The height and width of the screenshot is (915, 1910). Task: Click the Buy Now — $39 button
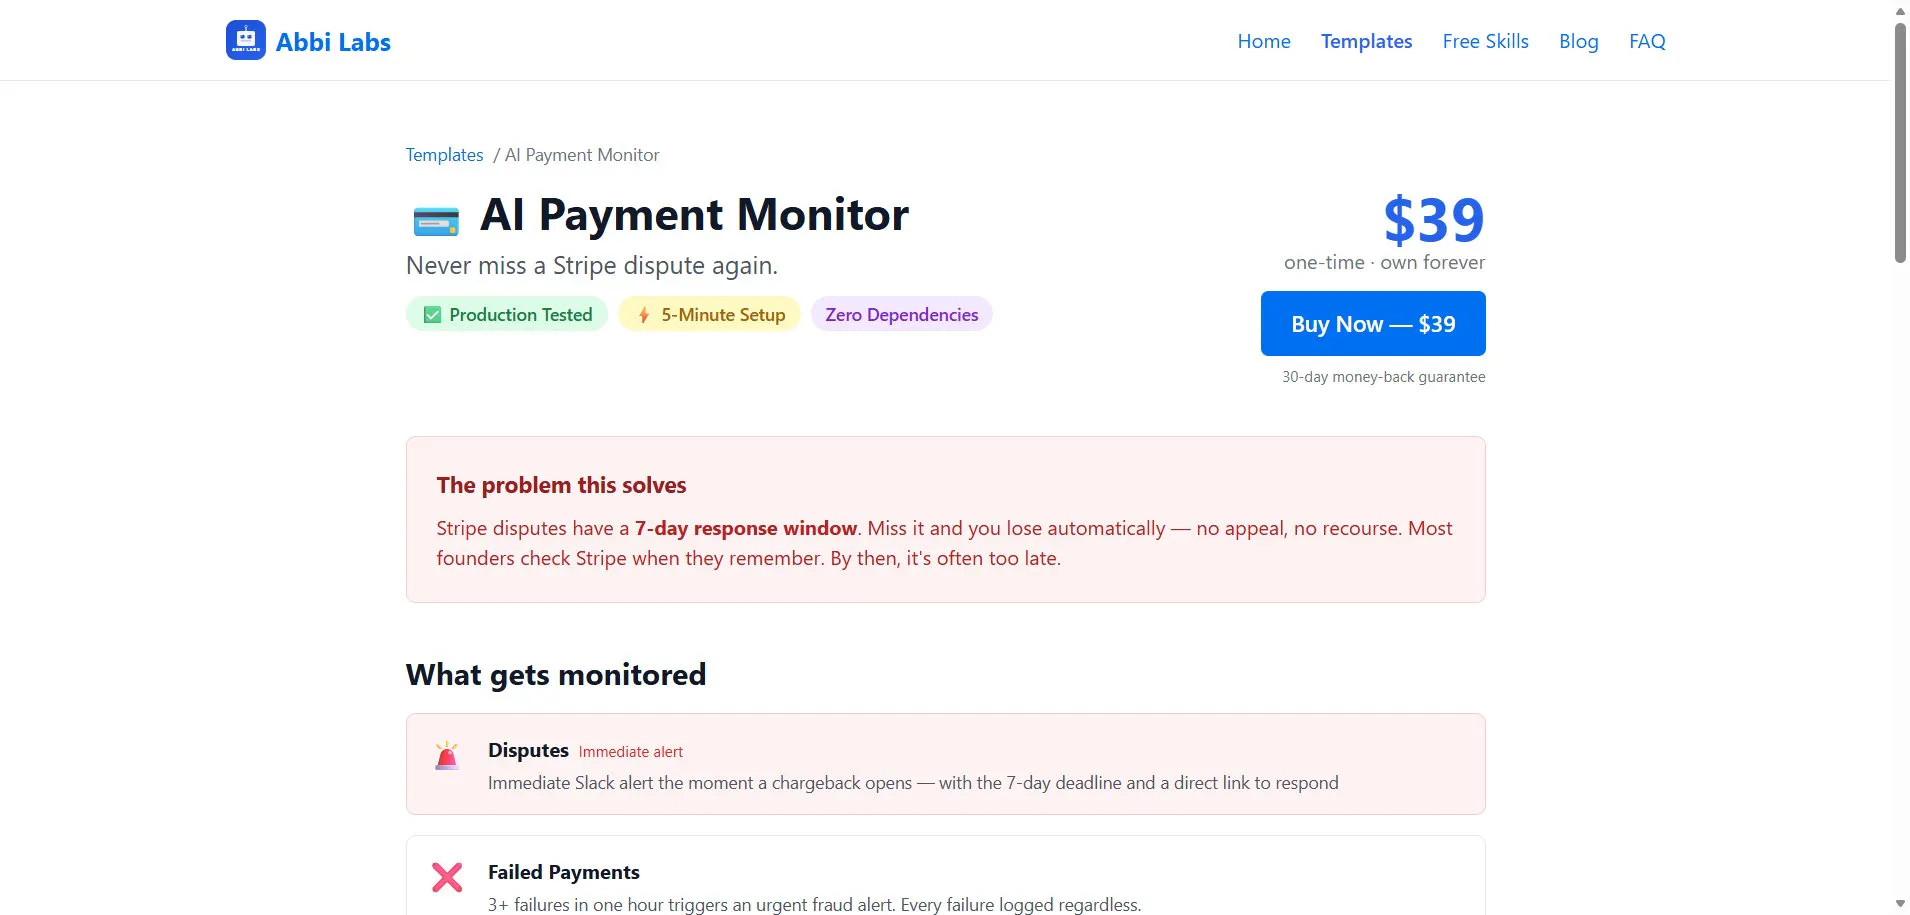coord(1373,323)
